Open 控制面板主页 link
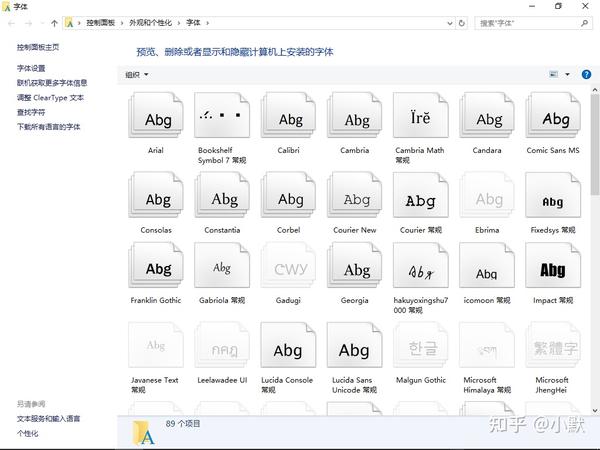Image resolution: width=600 pixels, height=450 pixels. point(38,47)
